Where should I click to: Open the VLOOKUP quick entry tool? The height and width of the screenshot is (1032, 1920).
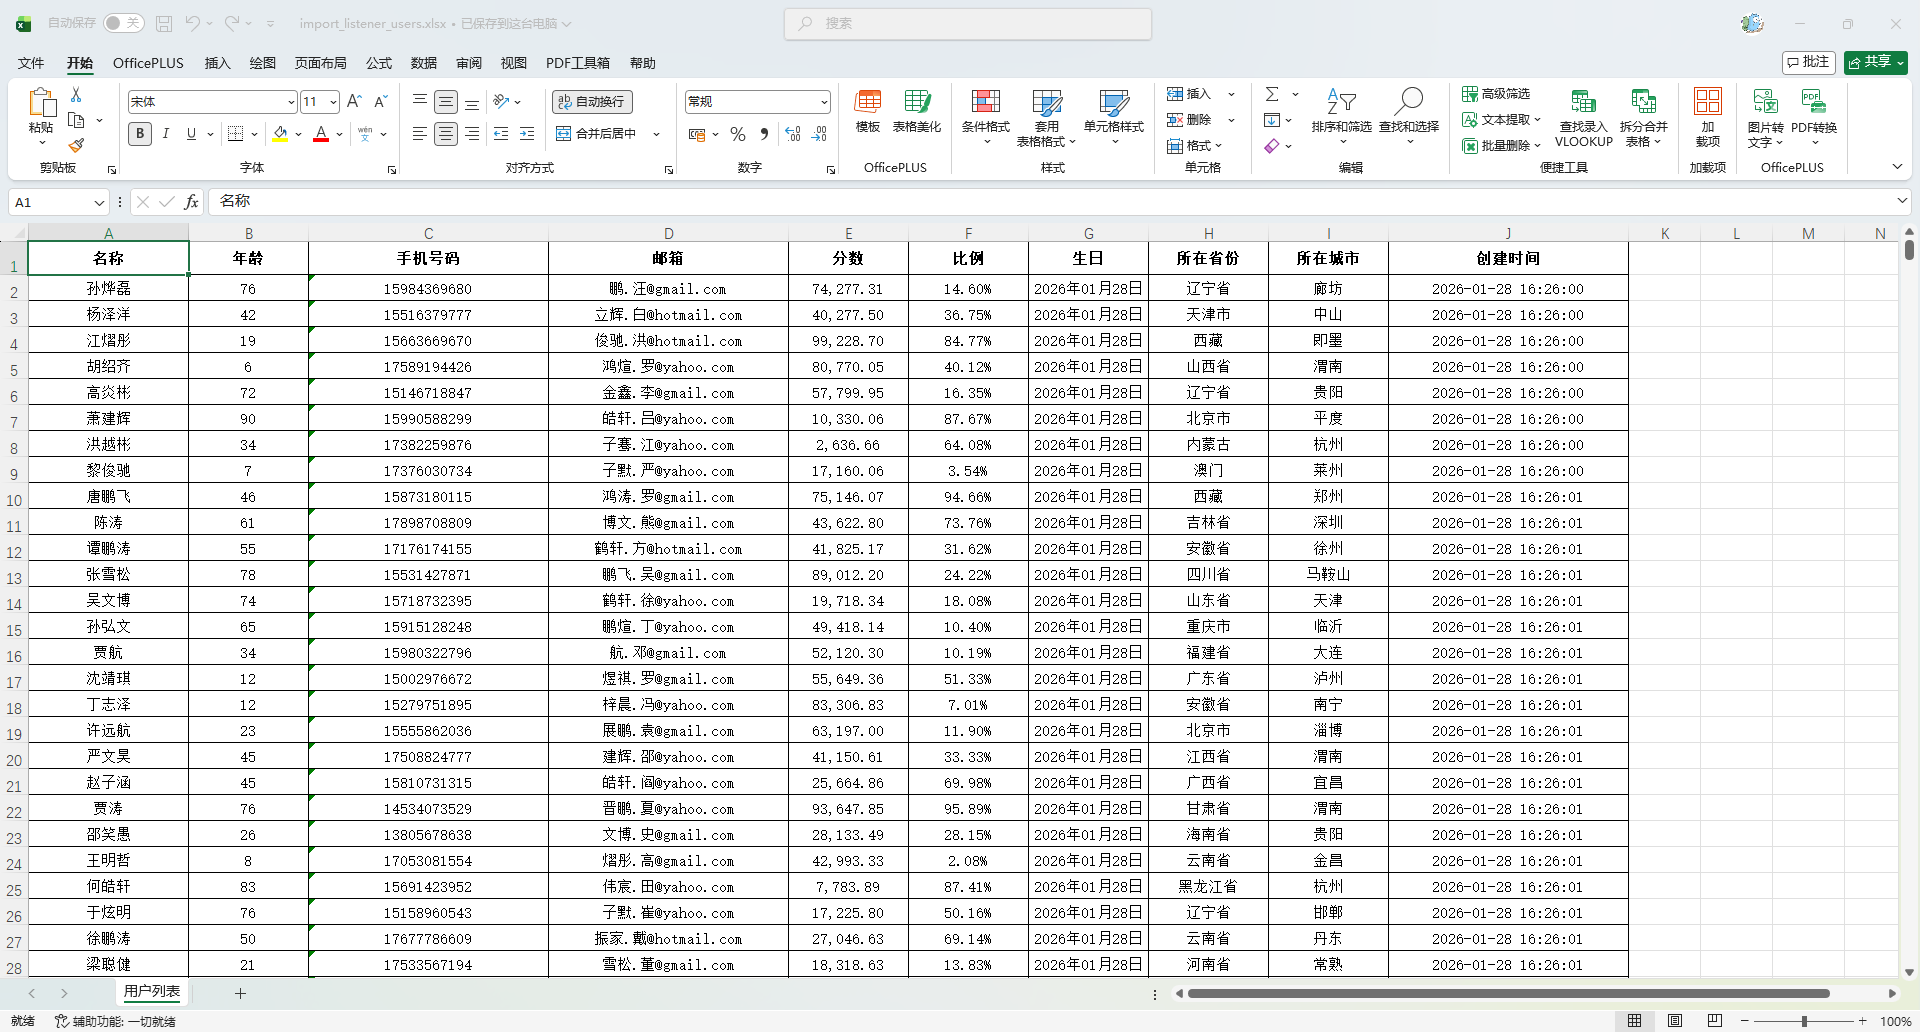coord(1583,119)
